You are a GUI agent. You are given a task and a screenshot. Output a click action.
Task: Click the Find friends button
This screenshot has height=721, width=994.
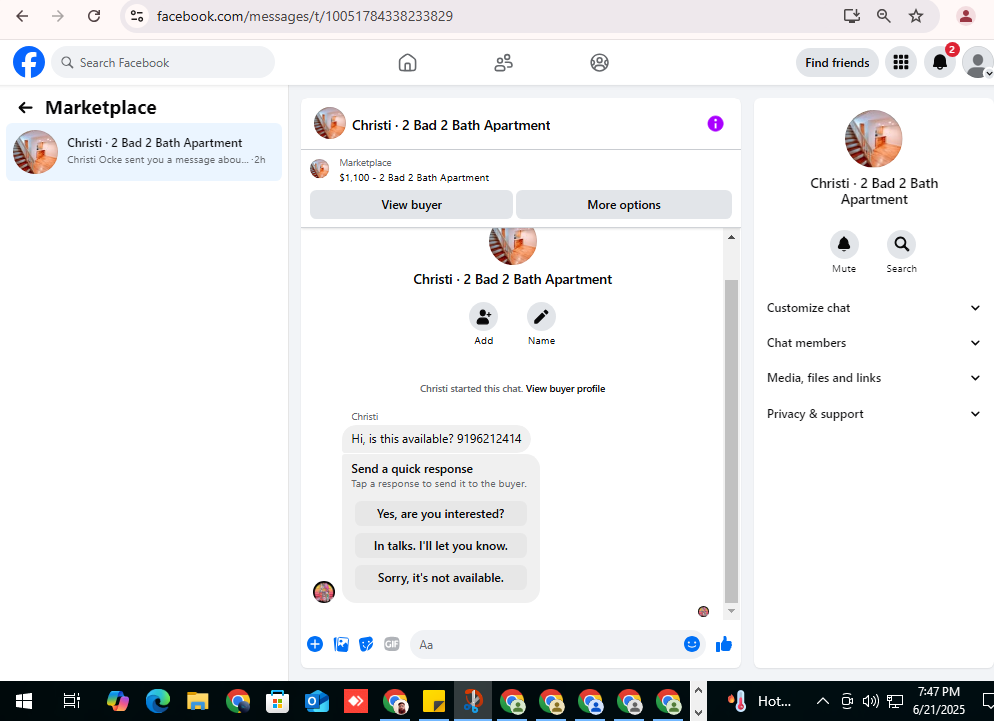[x=837, y=63]
